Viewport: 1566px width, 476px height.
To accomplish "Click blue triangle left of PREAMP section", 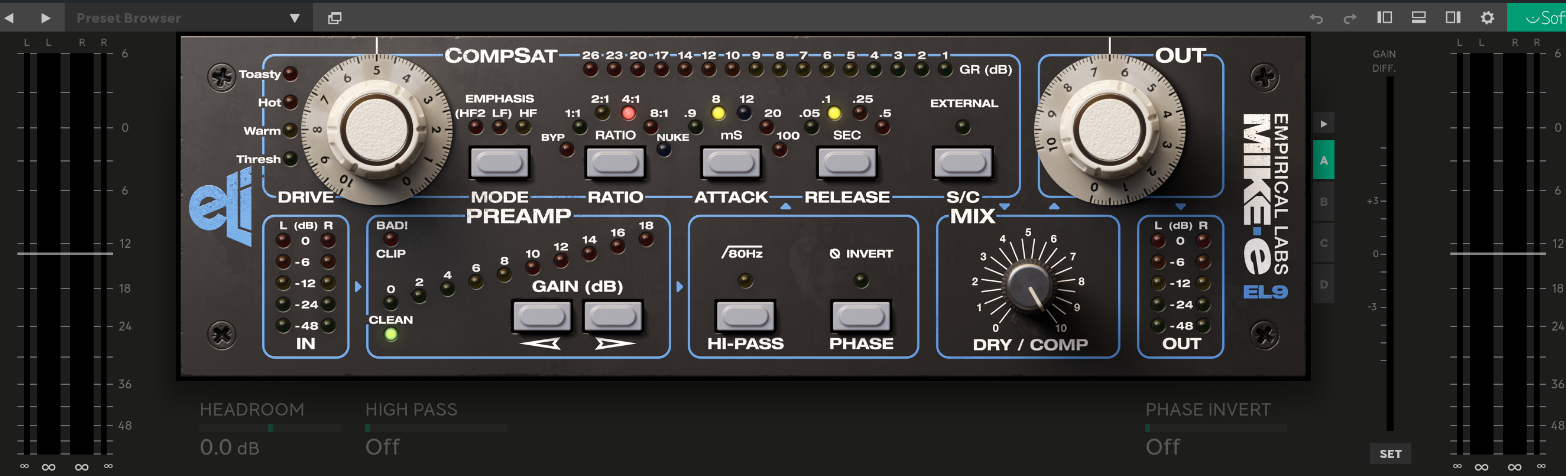I will pyautogui.click(x=358, y=287).
